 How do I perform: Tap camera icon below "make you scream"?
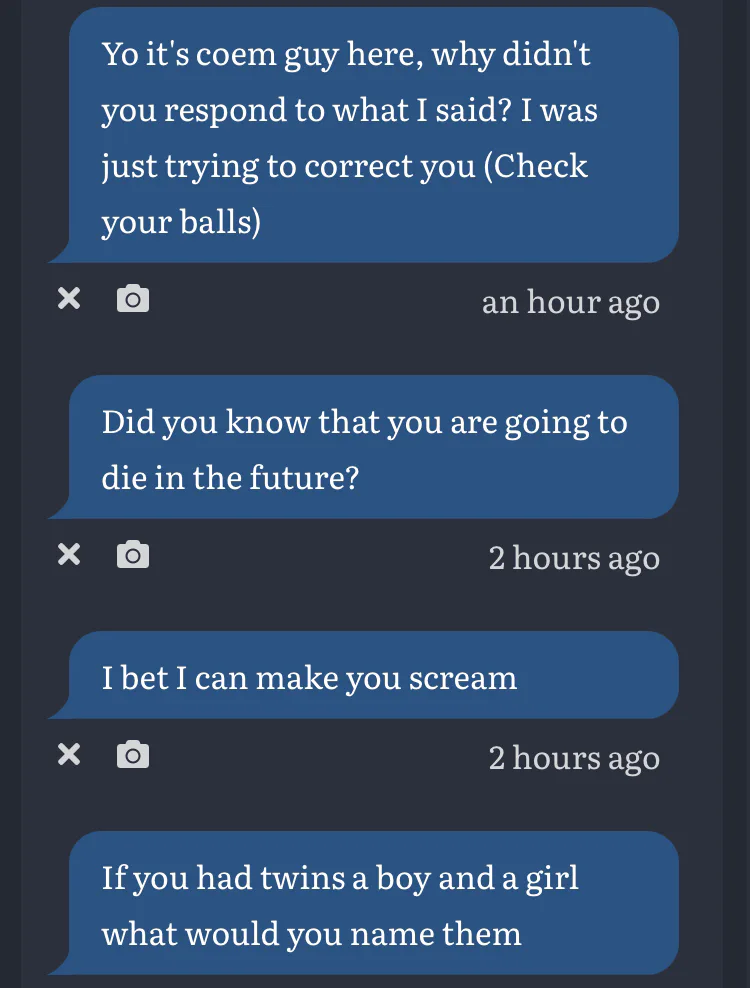133,755
